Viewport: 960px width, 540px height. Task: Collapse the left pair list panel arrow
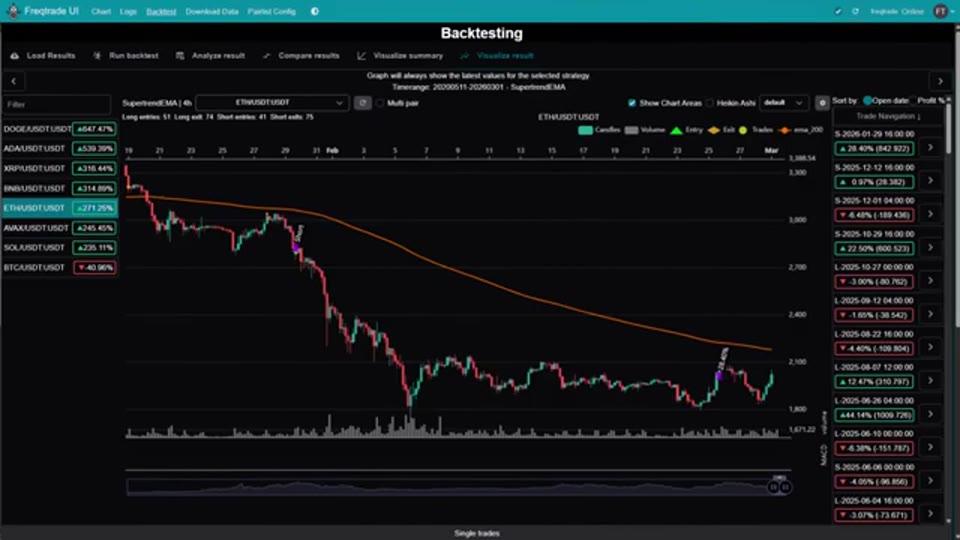coord(13,81)
